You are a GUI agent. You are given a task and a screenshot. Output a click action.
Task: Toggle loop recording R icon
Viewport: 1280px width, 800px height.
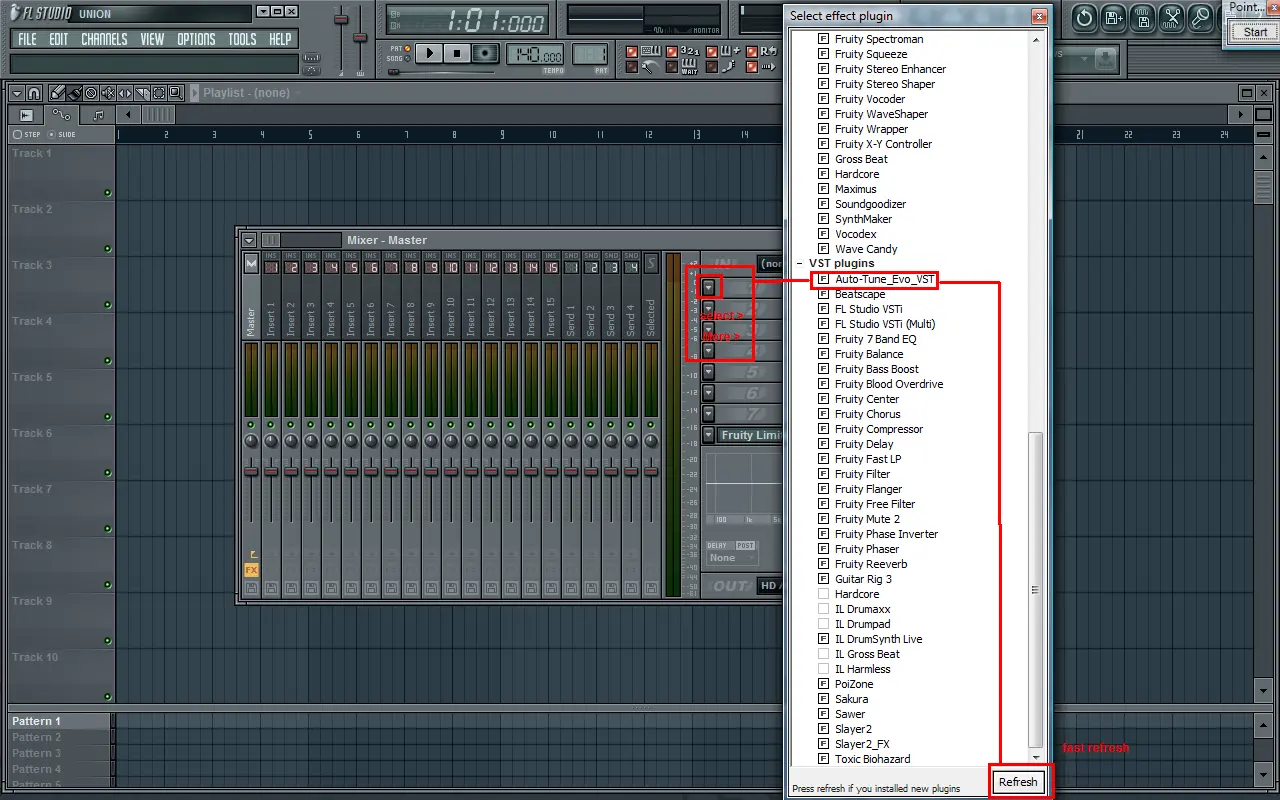769,51
